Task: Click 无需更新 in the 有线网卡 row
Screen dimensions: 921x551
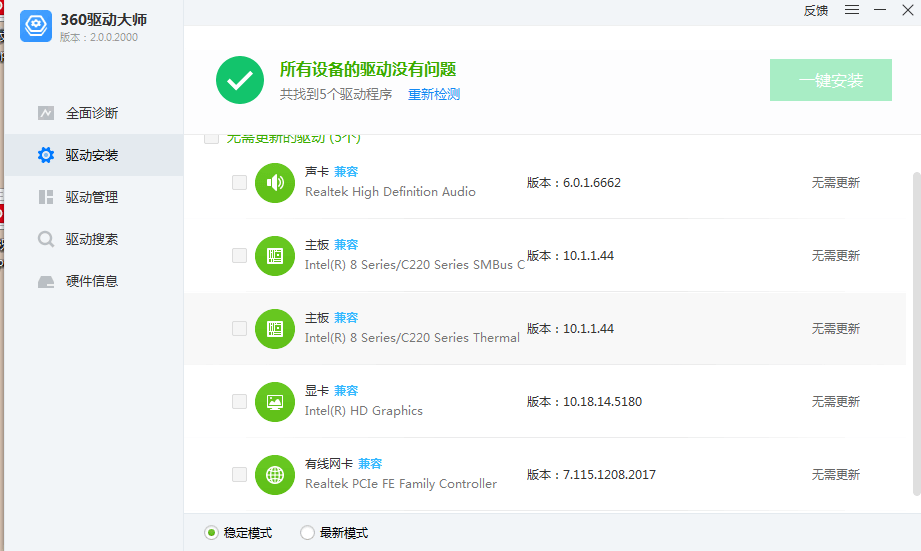Action: (x=835, y=475)
